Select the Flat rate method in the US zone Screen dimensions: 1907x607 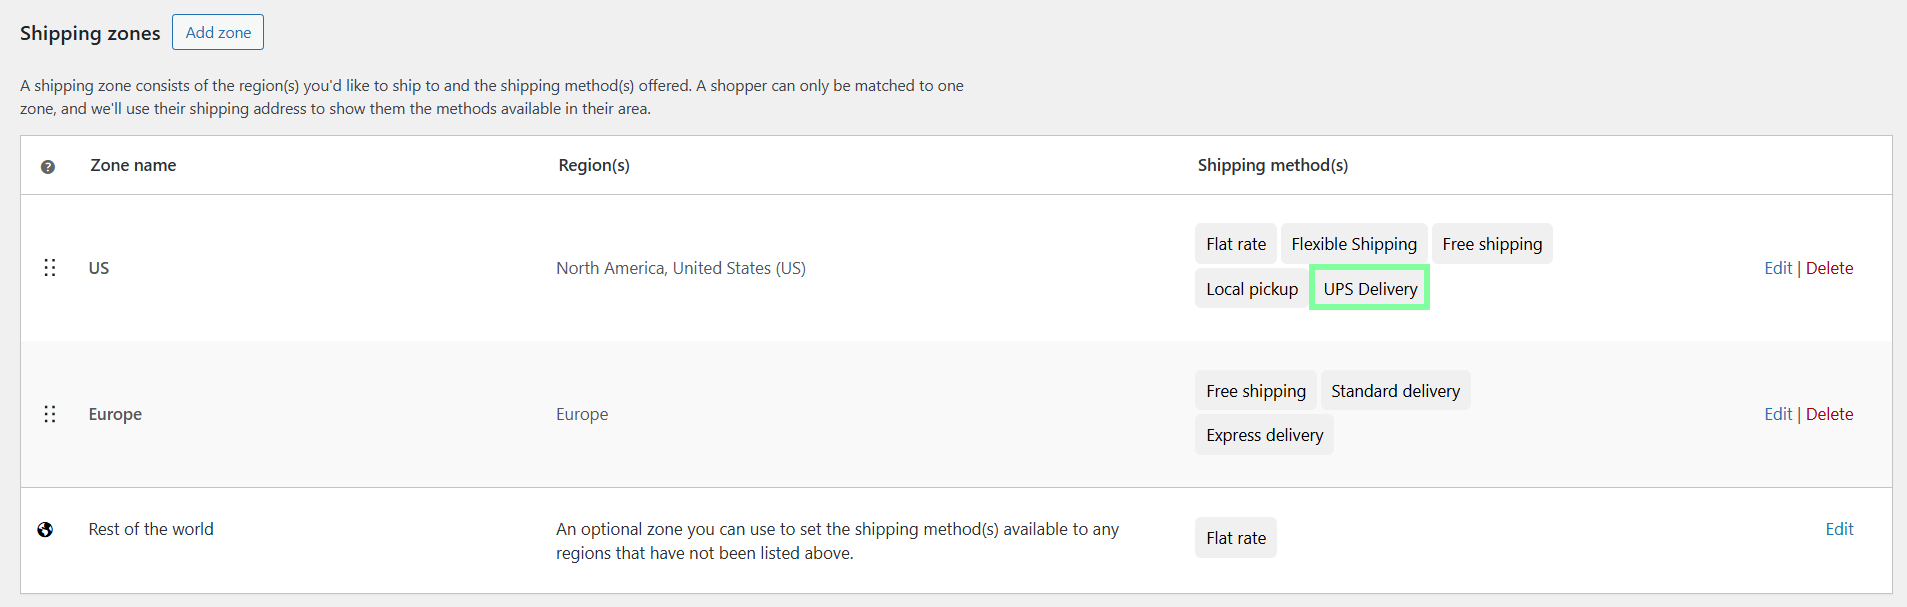point(1235,243)
